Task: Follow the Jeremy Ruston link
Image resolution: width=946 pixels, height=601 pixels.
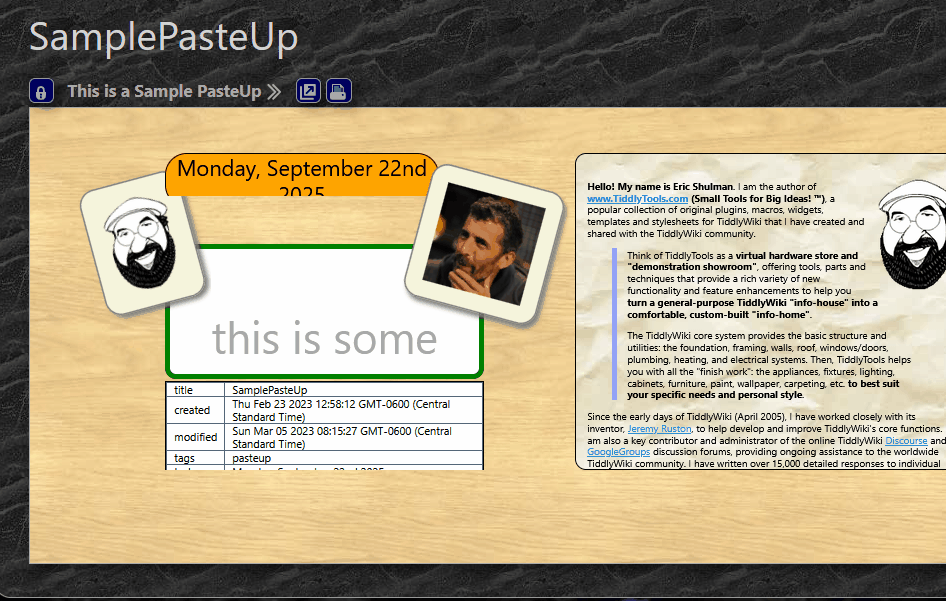Action: (660, 429)
